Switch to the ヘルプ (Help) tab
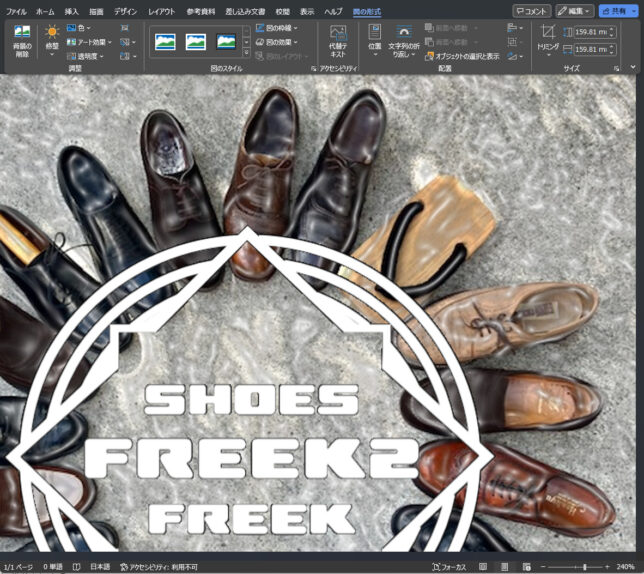 [333, 11]
